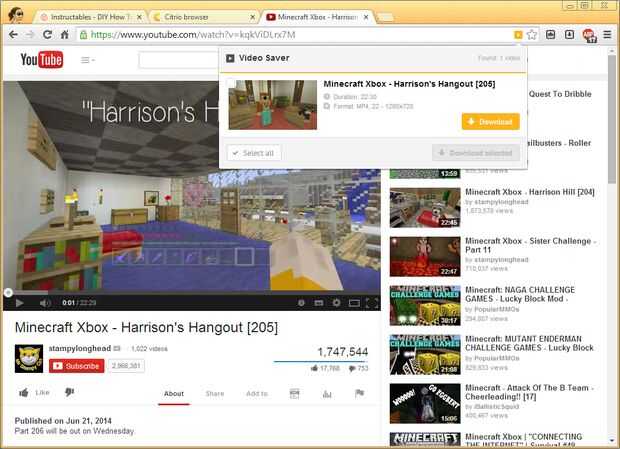Click the Quest To Dribble video title

(560, 94)
